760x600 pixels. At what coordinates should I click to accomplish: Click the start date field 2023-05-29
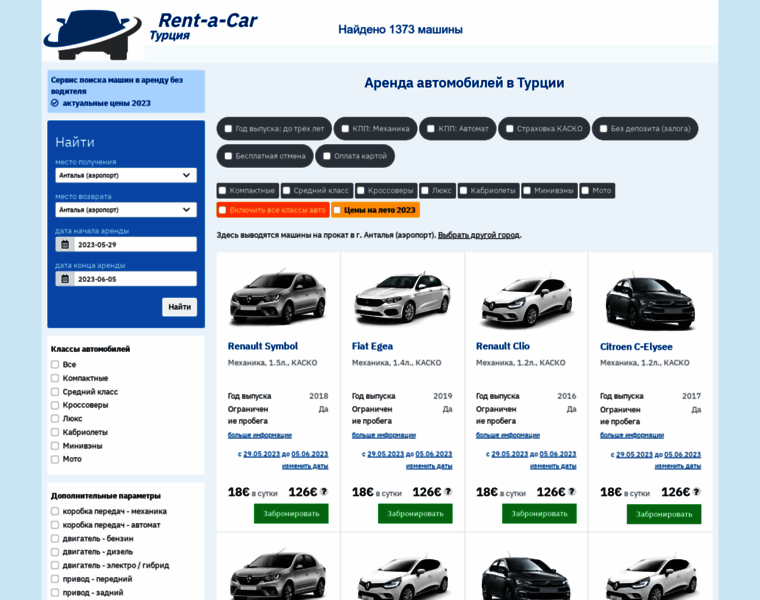(x=135, y=244)
